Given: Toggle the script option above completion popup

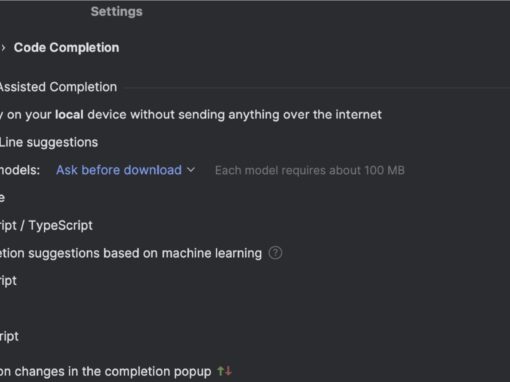Looking at the screenshot, I should click(x=9, y=336).
